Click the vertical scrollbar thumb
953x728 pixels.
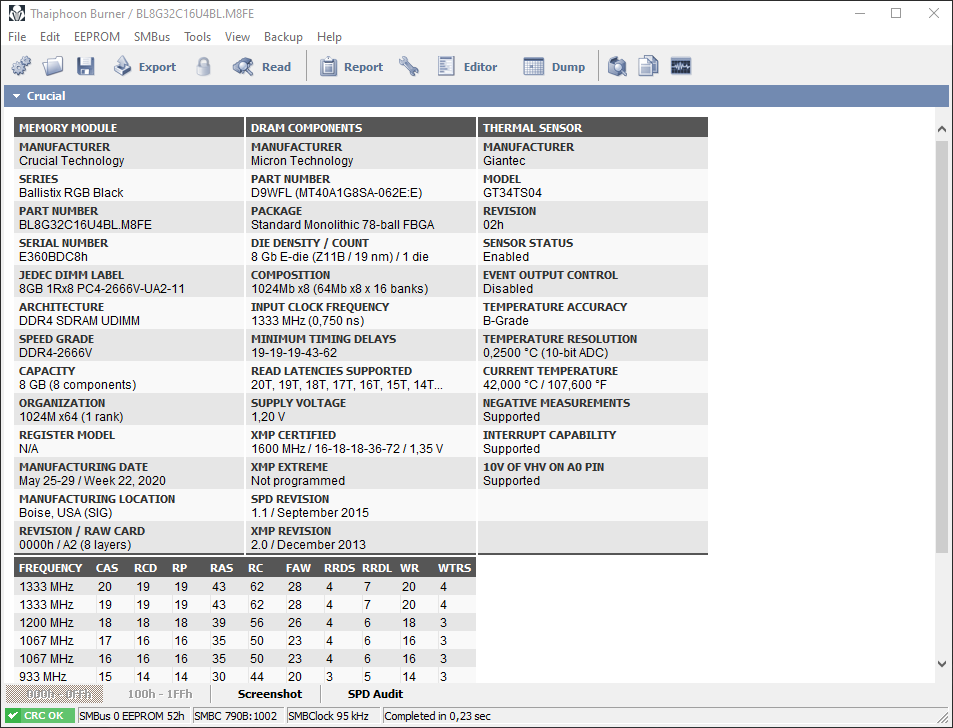[x=941, y=346]
